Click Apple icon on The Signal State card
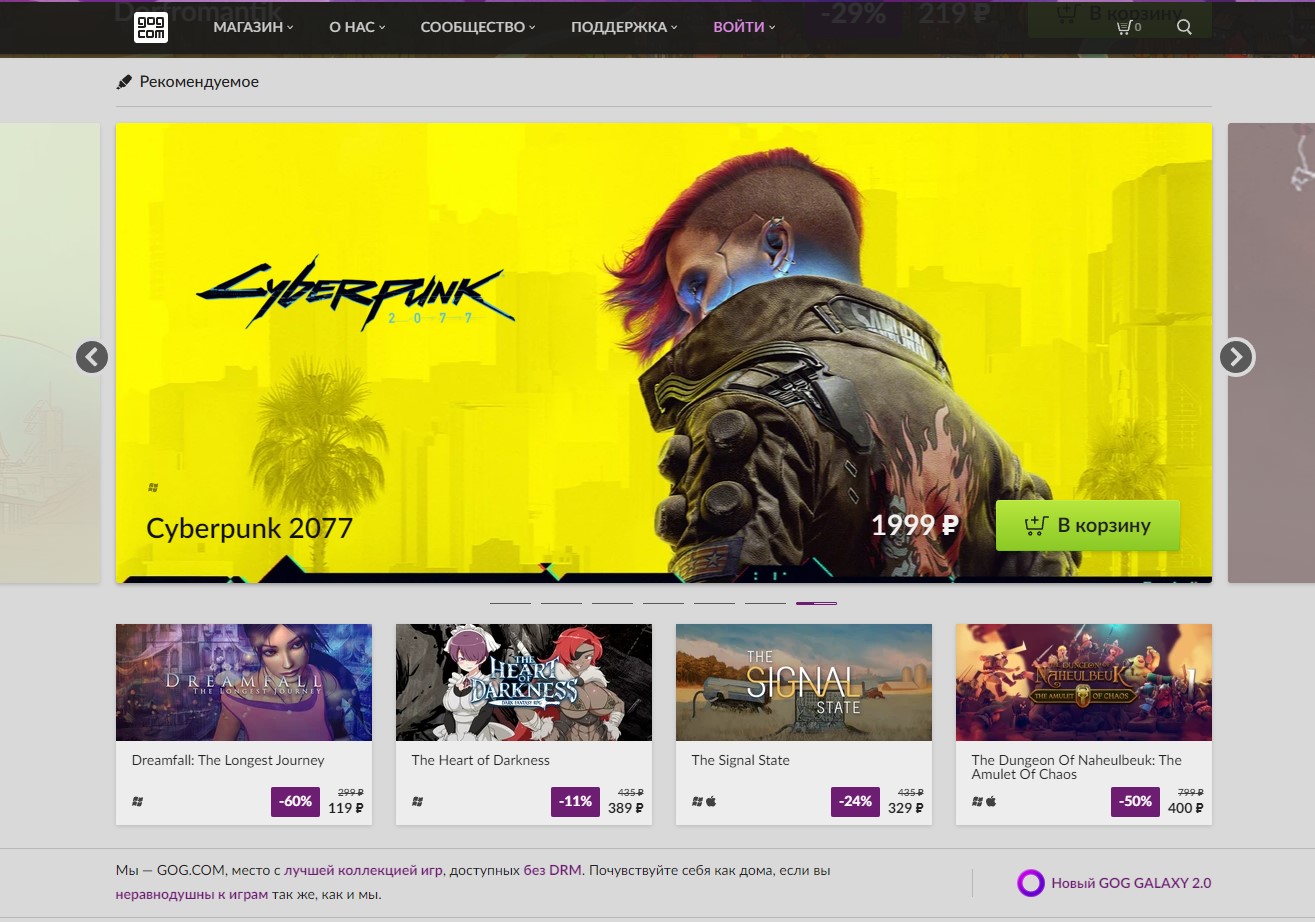This screenshot has width=1315, height=922. [712, 801]
